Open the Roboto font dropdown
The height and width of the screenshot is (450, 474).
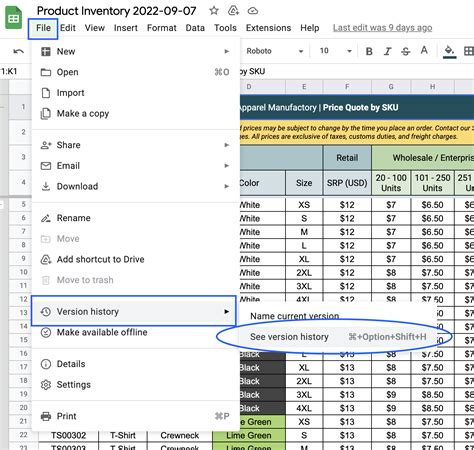tap(274, 51)
